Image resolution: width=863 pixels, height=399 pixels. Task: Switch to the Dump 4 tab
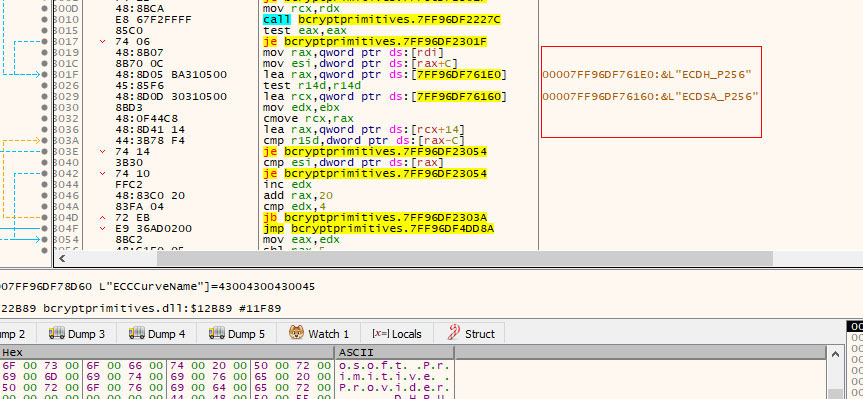157,334
